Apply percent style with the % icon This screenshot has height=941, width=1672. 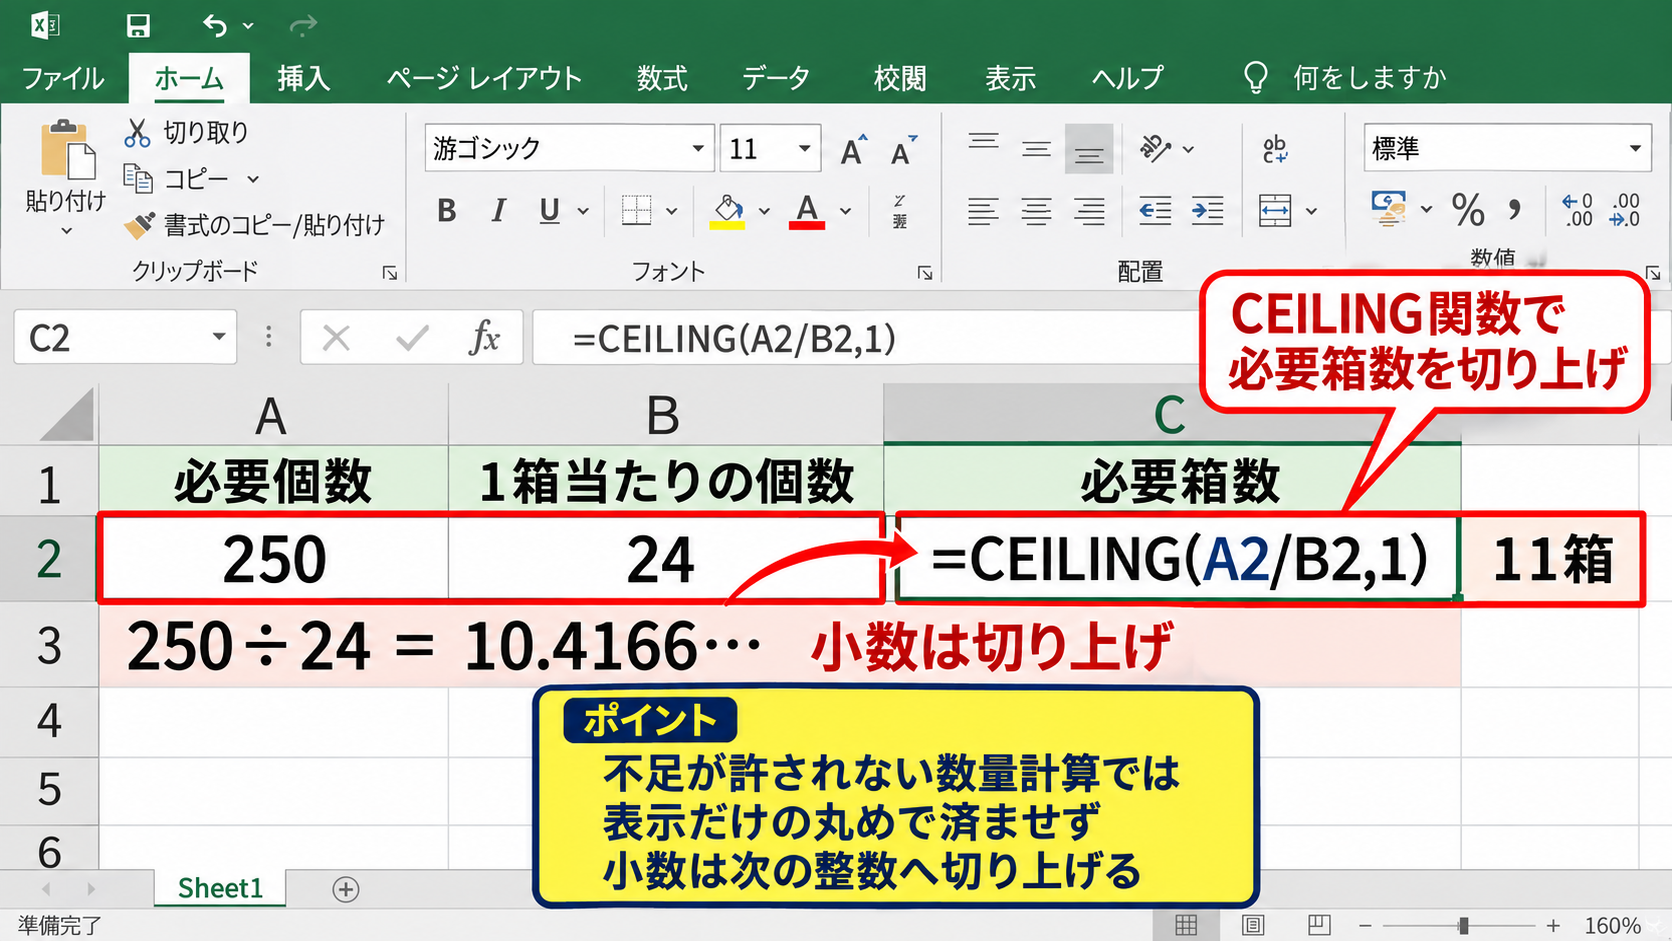(x=1468, y=210)
